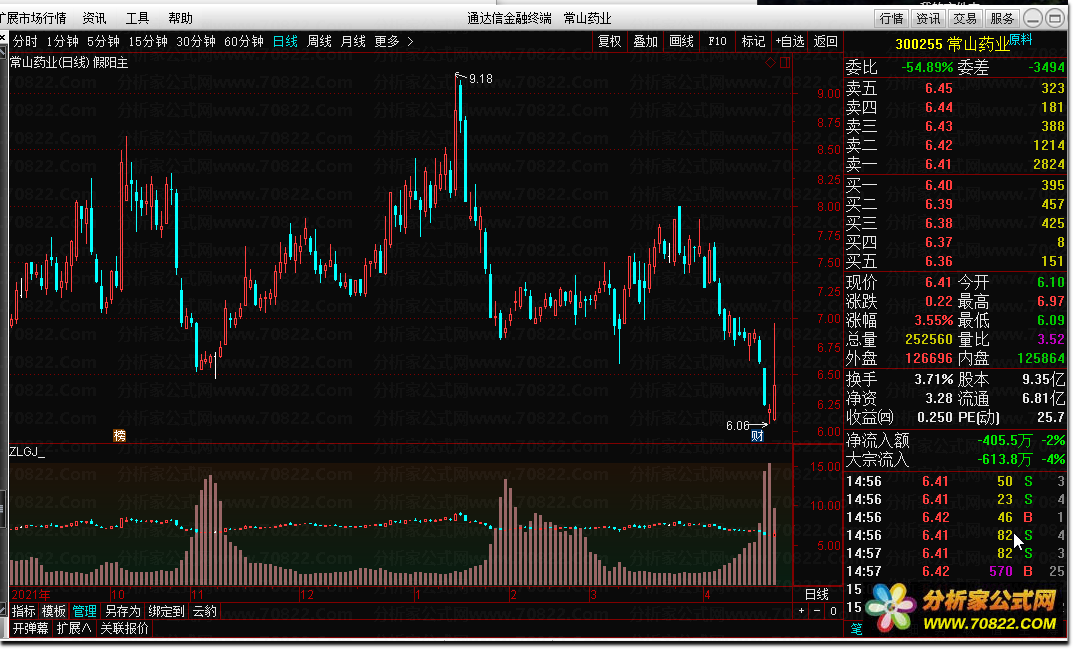
Task: Click the 总量 value 252560
Action: click(929, 340)
